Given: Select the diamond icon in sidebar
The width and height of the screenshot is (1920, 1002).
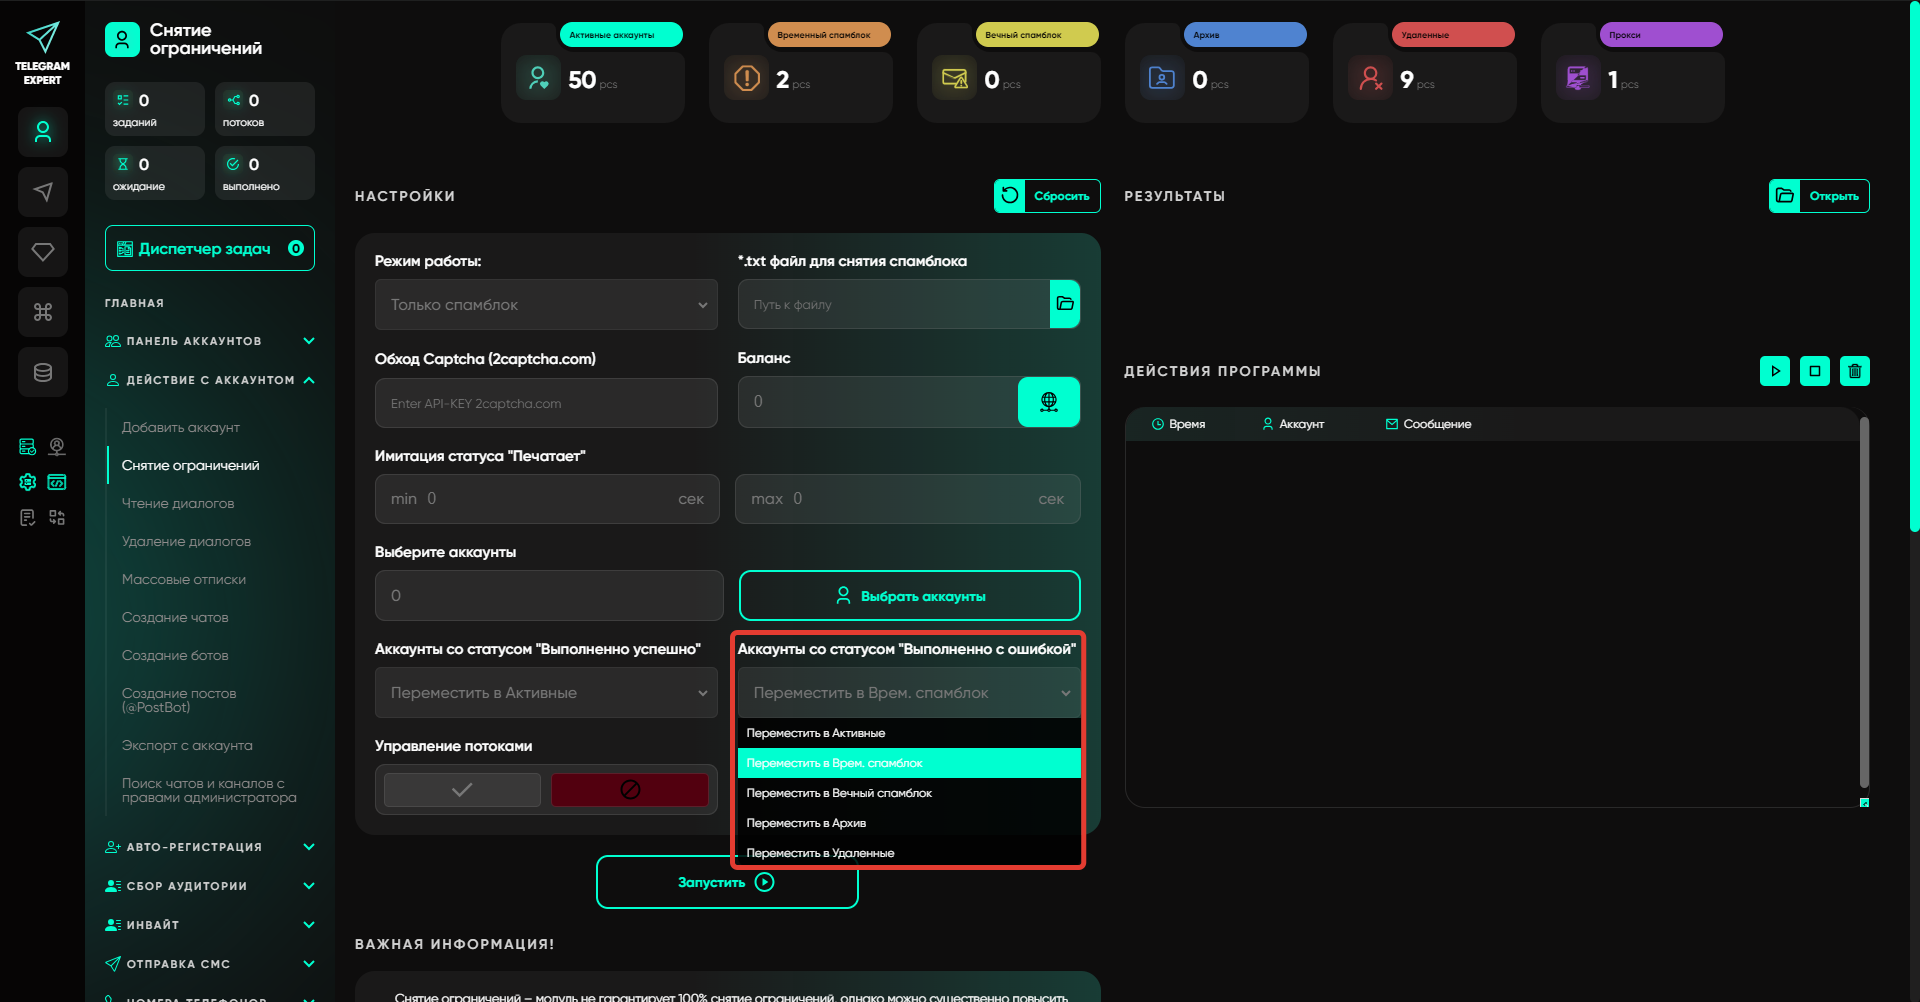Looking at the screenshot, I should pos(43,252).
